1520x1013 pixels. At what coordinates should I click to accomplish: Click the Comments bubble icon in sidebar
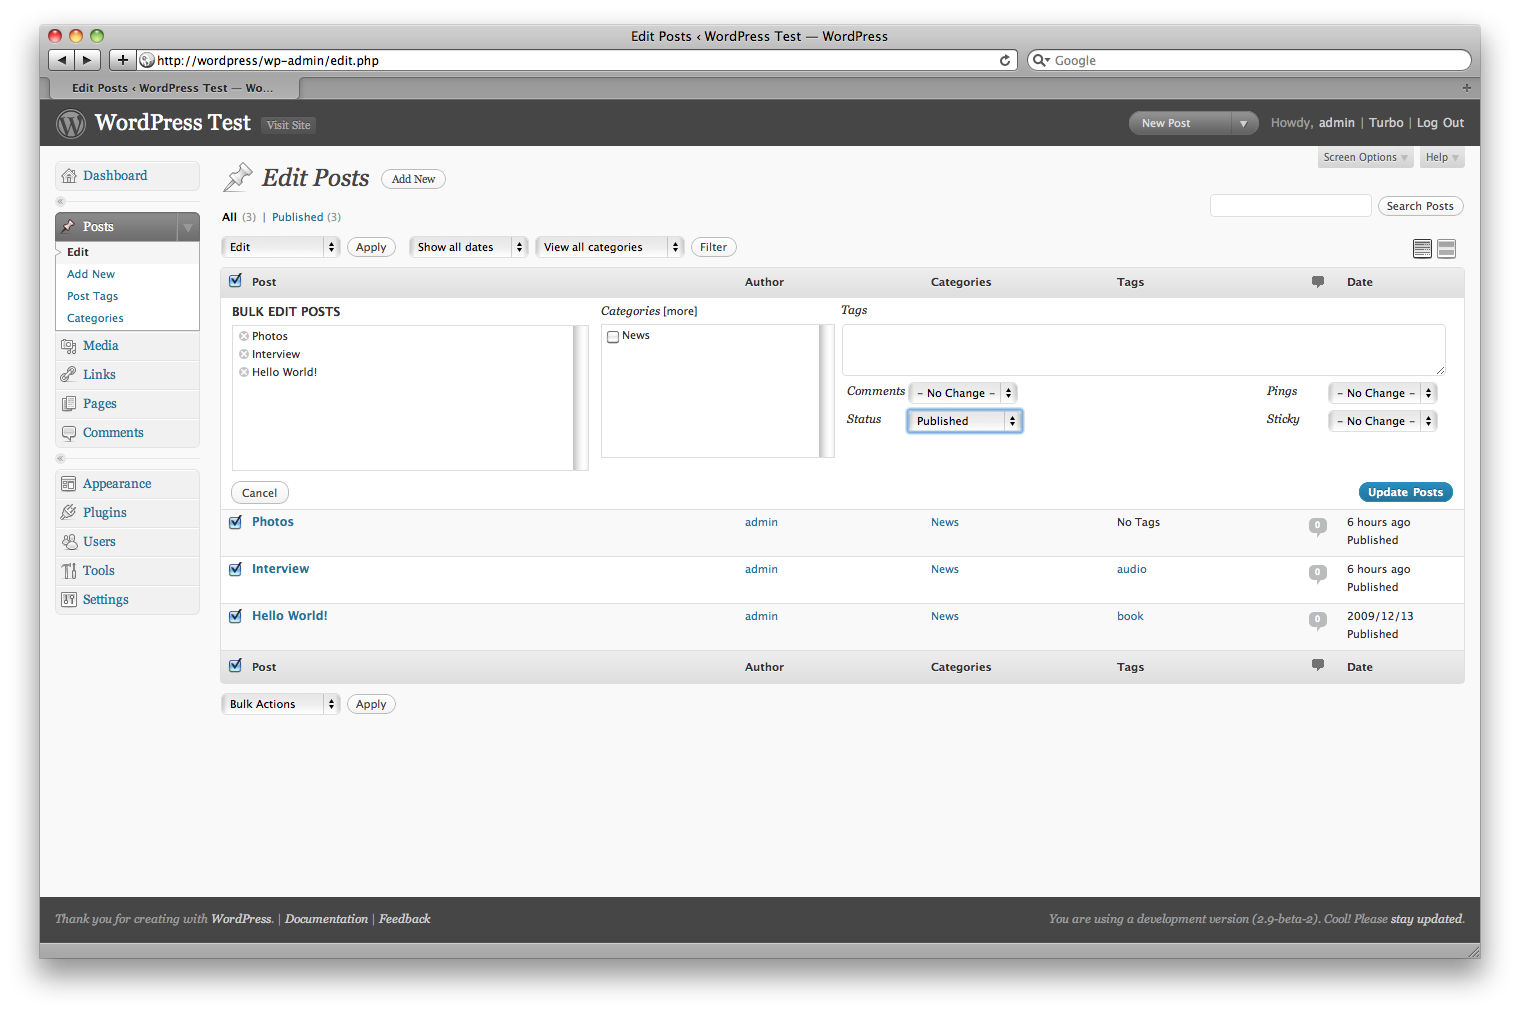(x=69, y=433)
